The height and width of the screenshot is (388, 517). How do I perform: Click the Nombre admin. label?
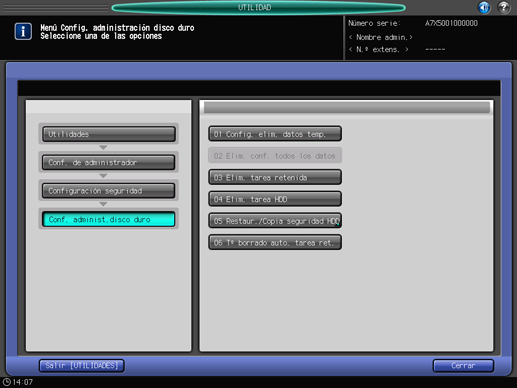click(381, 37)
